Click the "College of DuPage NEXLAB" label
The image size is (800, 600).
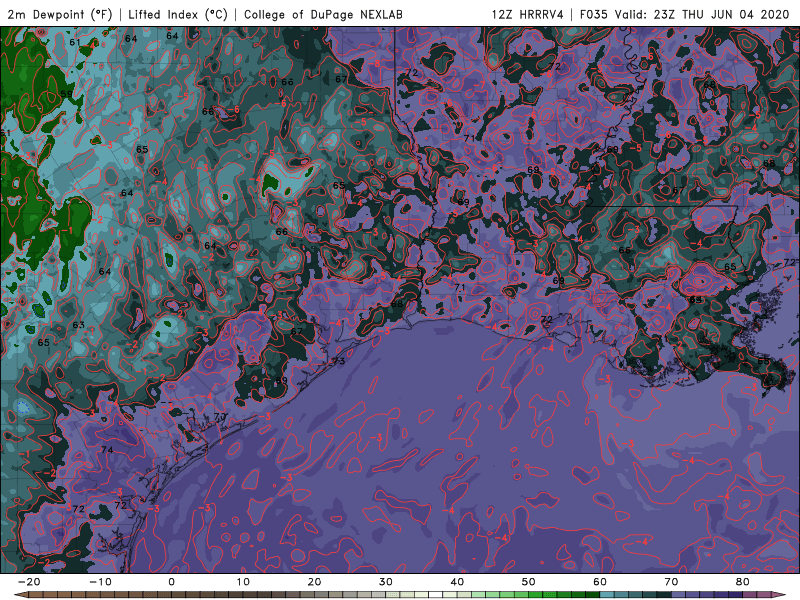coord(323,14)
